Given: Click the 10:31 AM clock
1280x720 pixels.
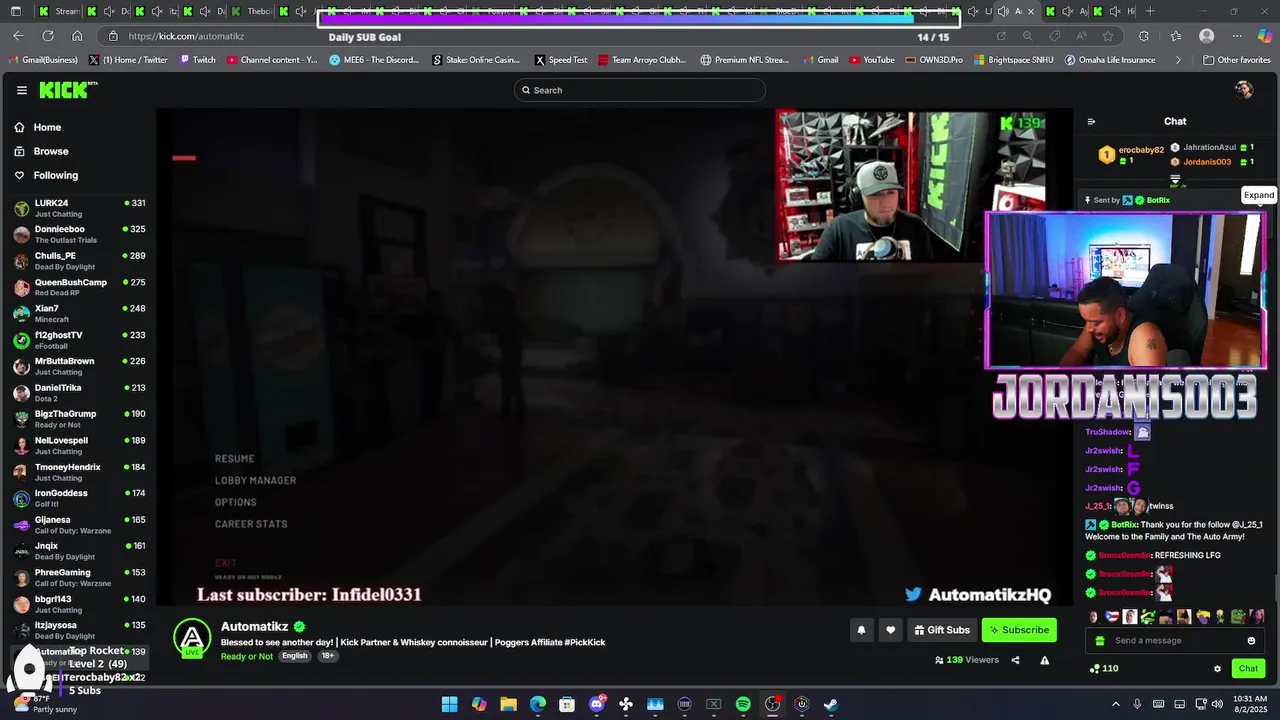Looking at the screenshot, I should pyautogui.click(x=1250, y=698).
